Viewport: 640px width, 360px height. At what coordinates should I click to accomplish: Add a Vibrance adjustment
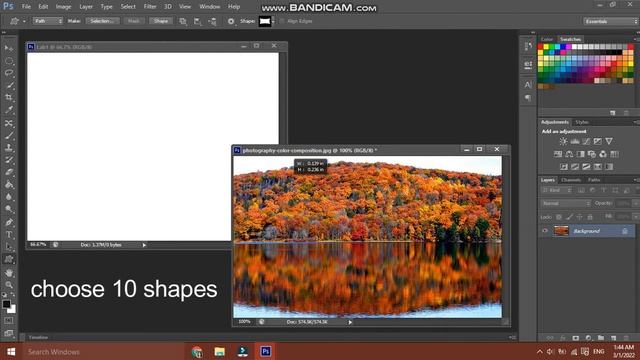[609, 141]
